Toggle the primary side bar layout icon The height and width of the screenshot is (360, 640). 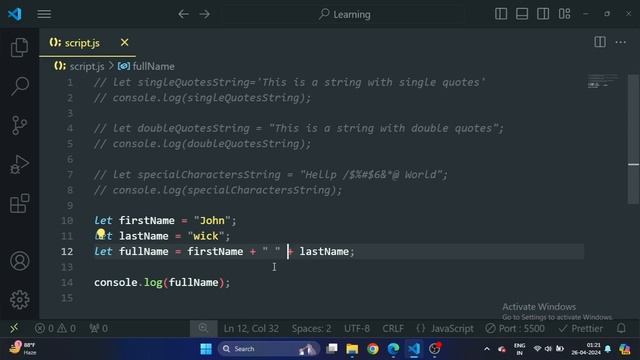pyautogui.click(x=501, y=14)
